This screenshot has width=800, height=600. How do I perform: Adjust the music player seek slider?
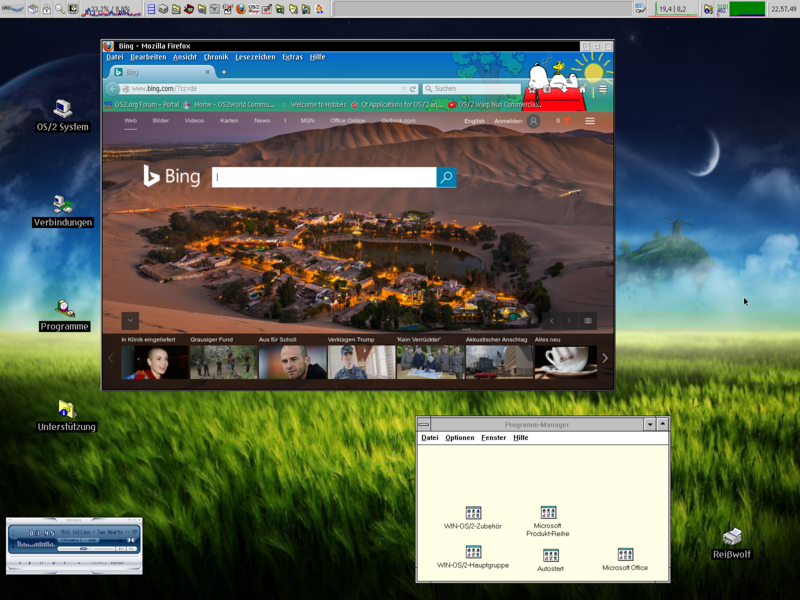pyautogui.click(x=86, y=549)
